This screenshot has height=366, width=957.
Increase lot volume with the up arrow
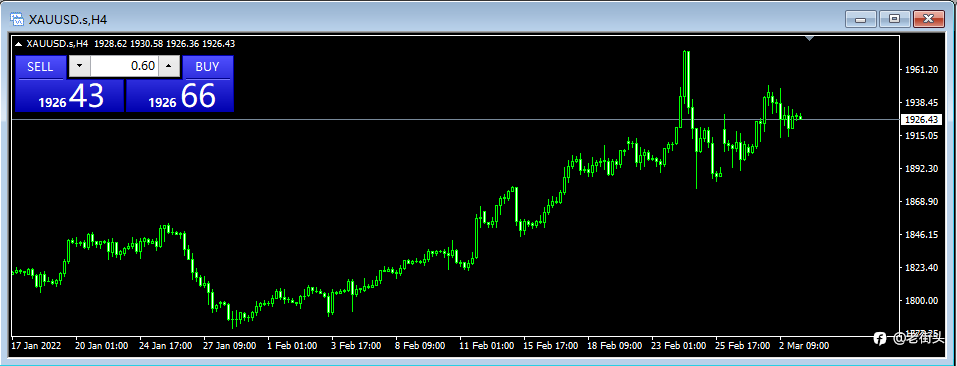[x=169, y=66]
